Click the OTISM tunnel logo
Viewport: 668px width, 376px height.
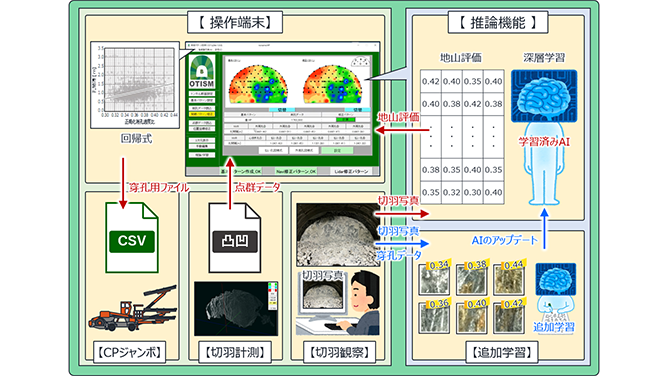pos(202,71)
